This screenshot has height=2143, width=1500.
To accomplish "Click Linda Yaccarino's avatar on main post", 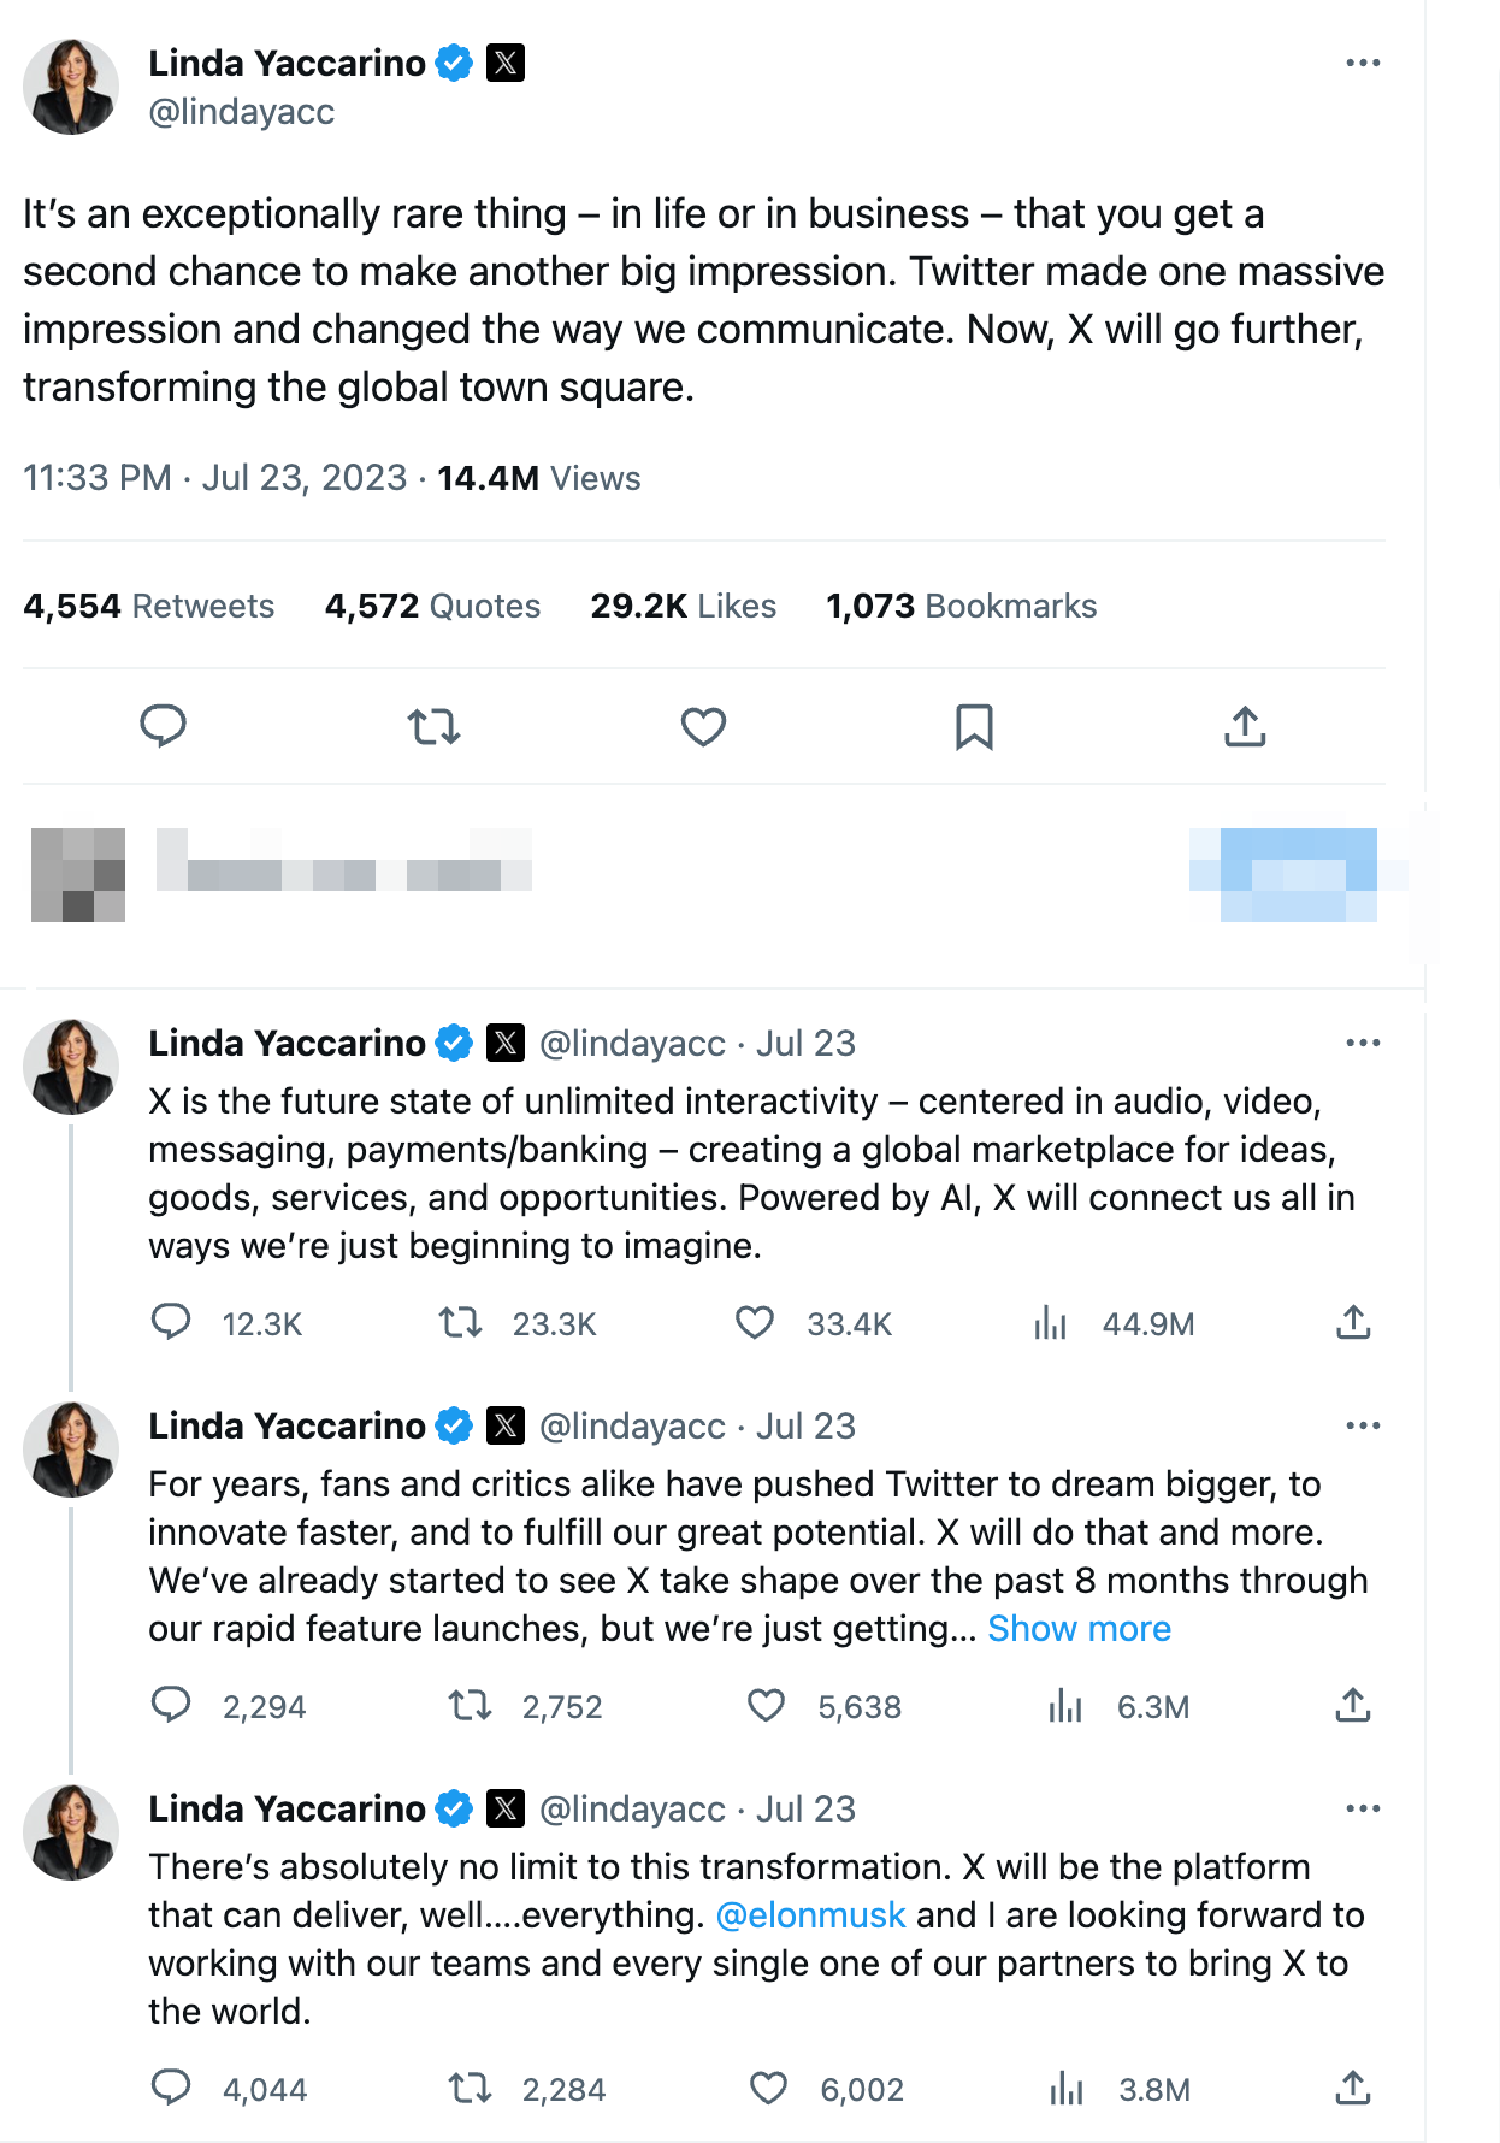I will [71, 87].
